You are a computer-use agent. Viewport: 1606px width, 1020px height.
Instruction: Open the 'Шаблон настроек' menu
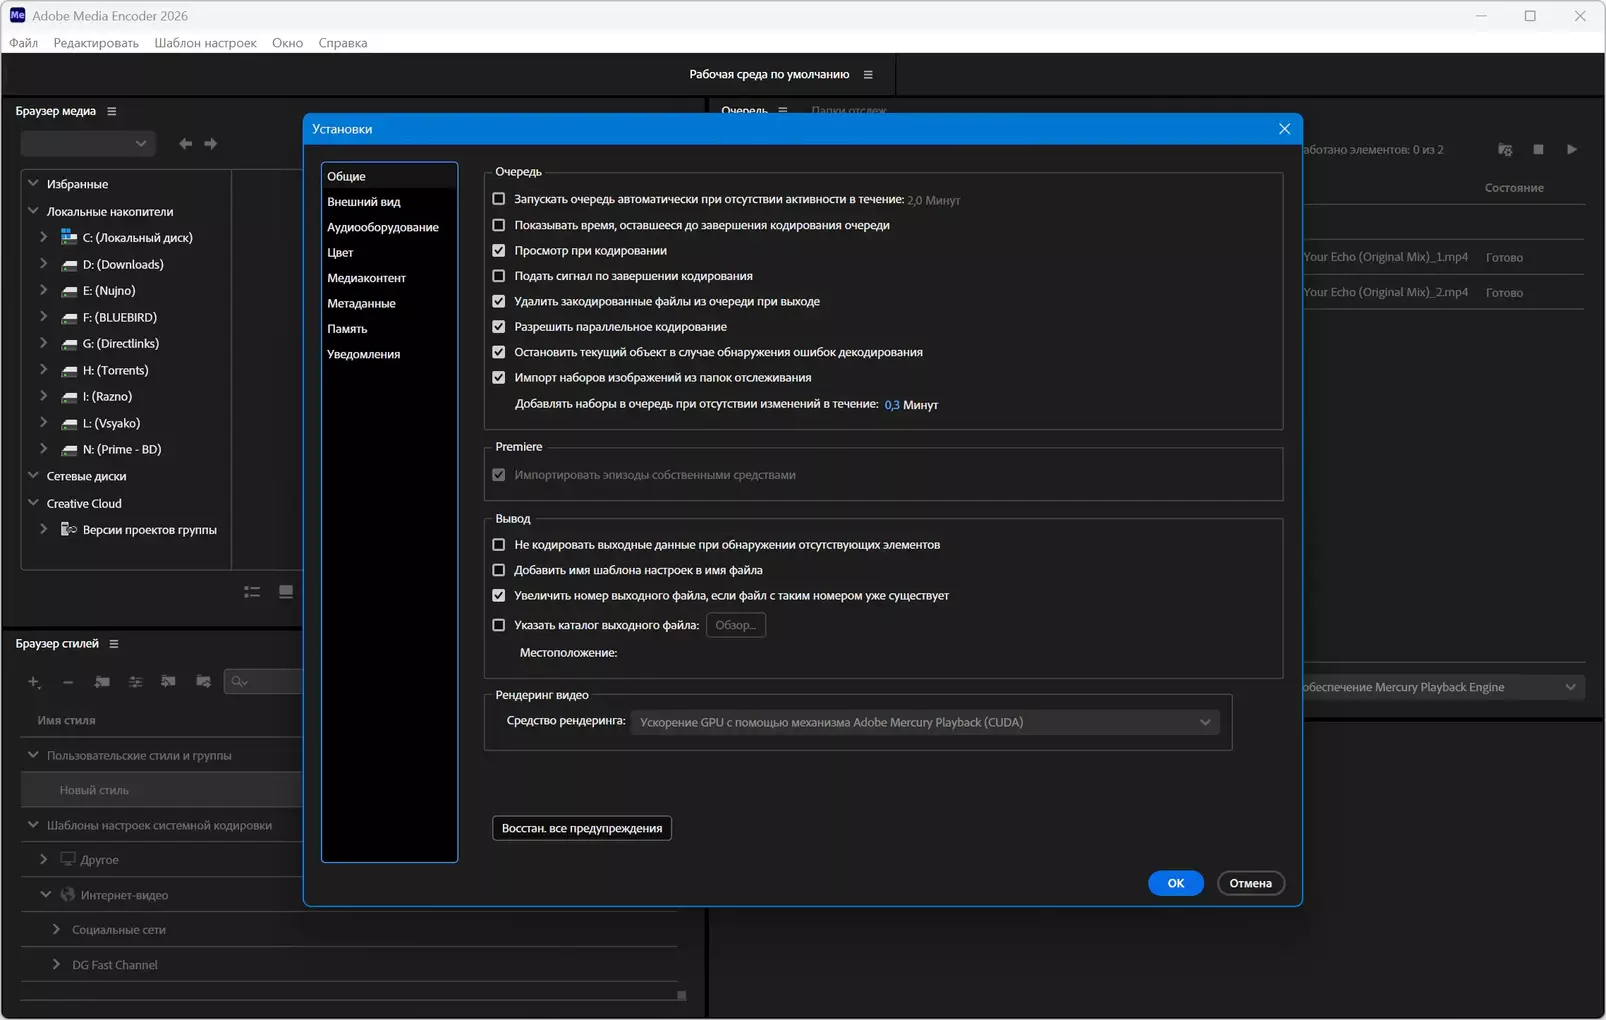(x=205, y=43)
